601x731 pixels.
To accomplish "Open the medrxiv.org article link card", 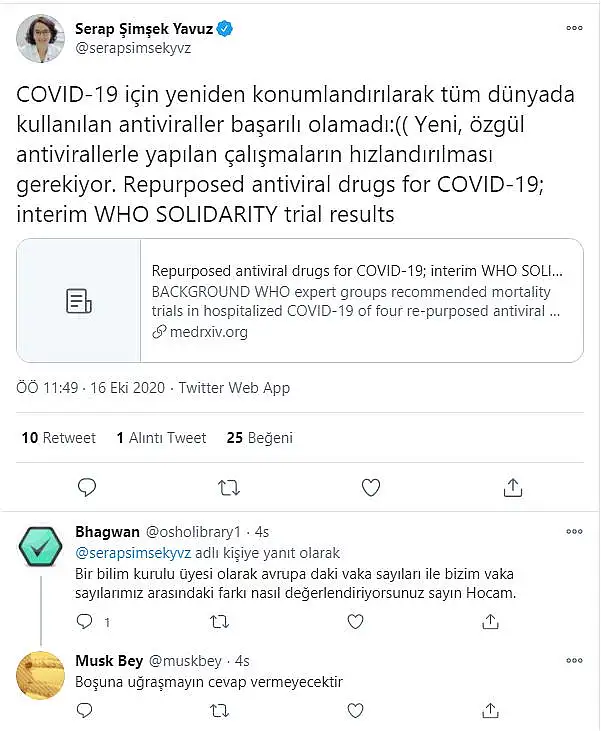I will tap(300, 301).
